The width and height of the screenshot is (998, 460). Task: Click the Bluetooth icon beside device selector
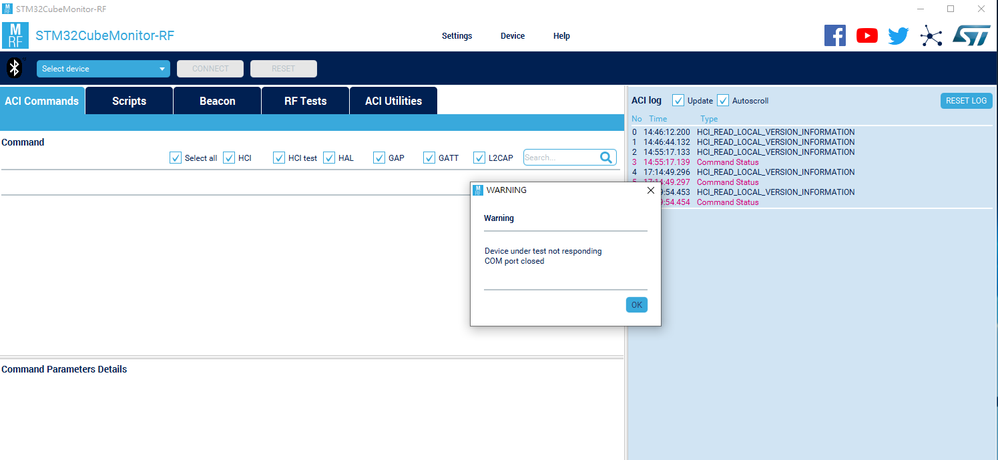point(15,68)
